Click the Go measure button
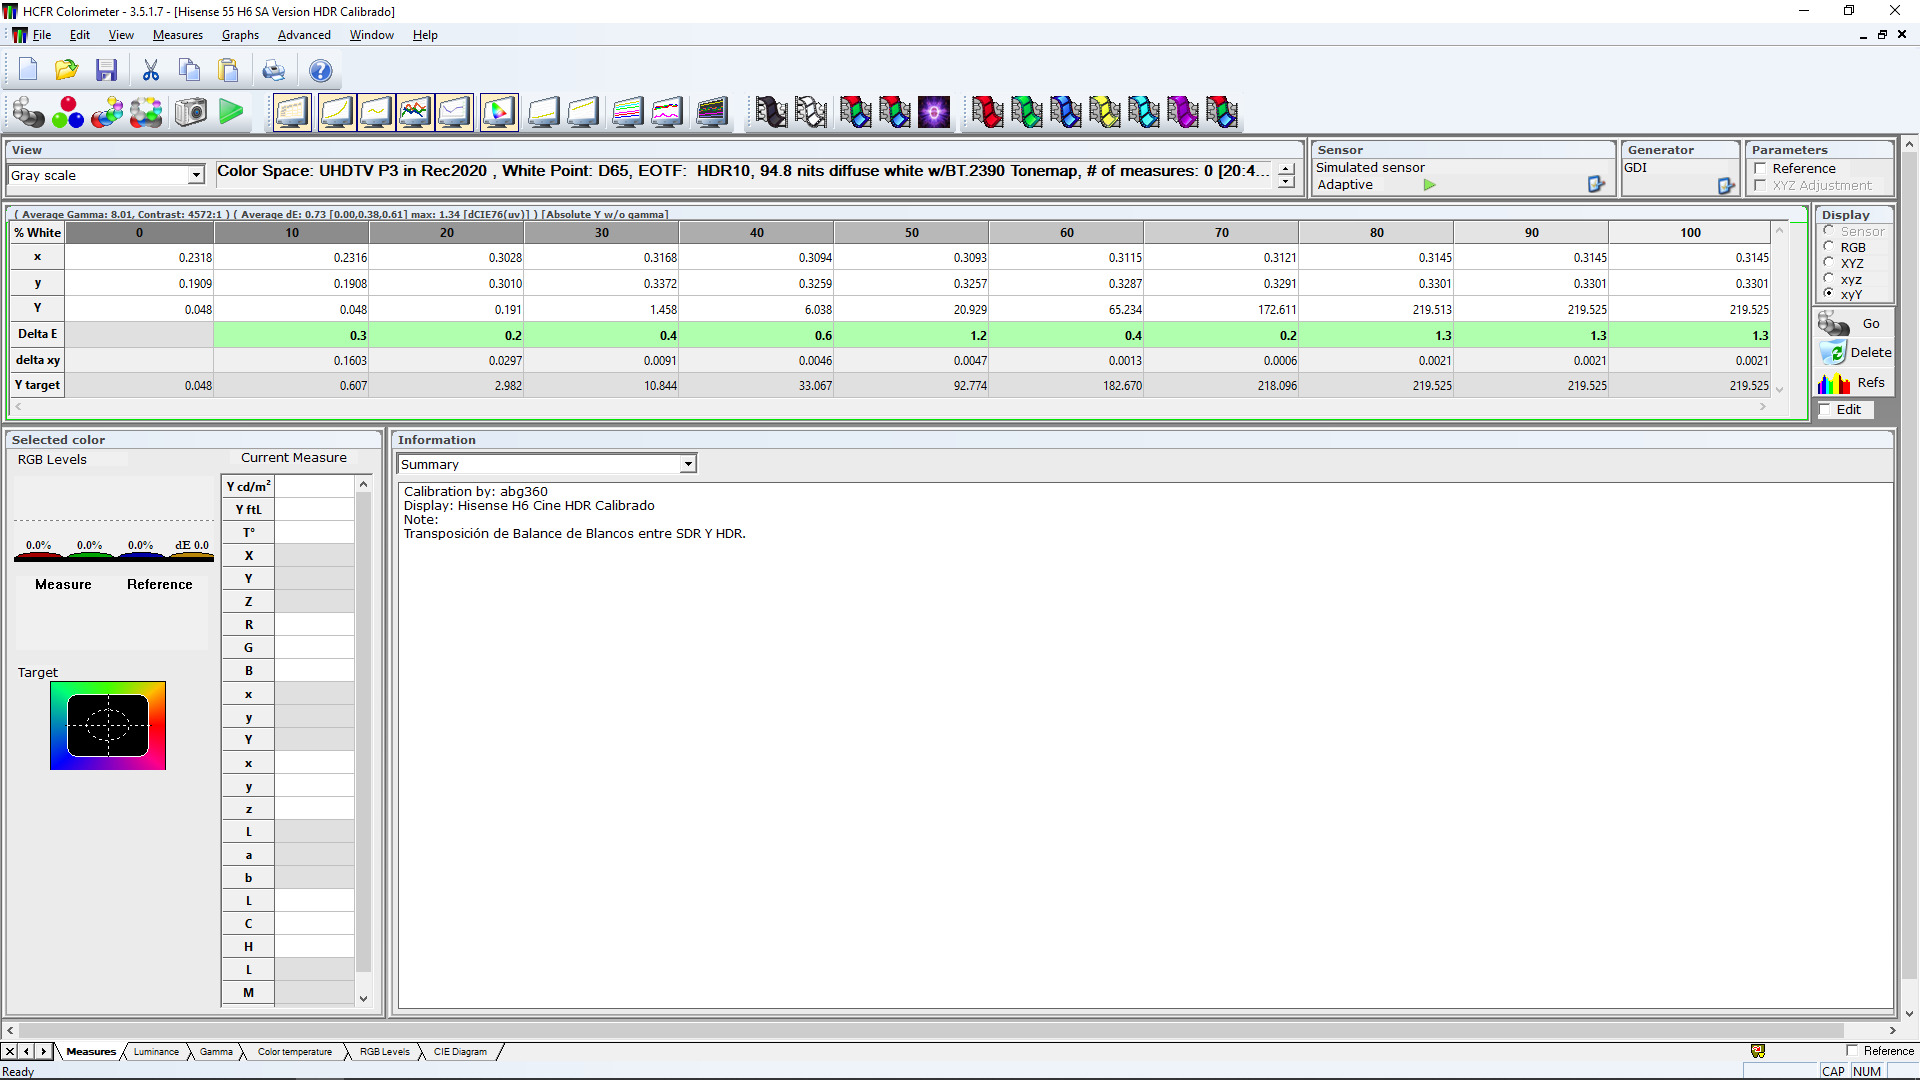Viewport: 1920px width, 1080px height. click(1853, 323)
